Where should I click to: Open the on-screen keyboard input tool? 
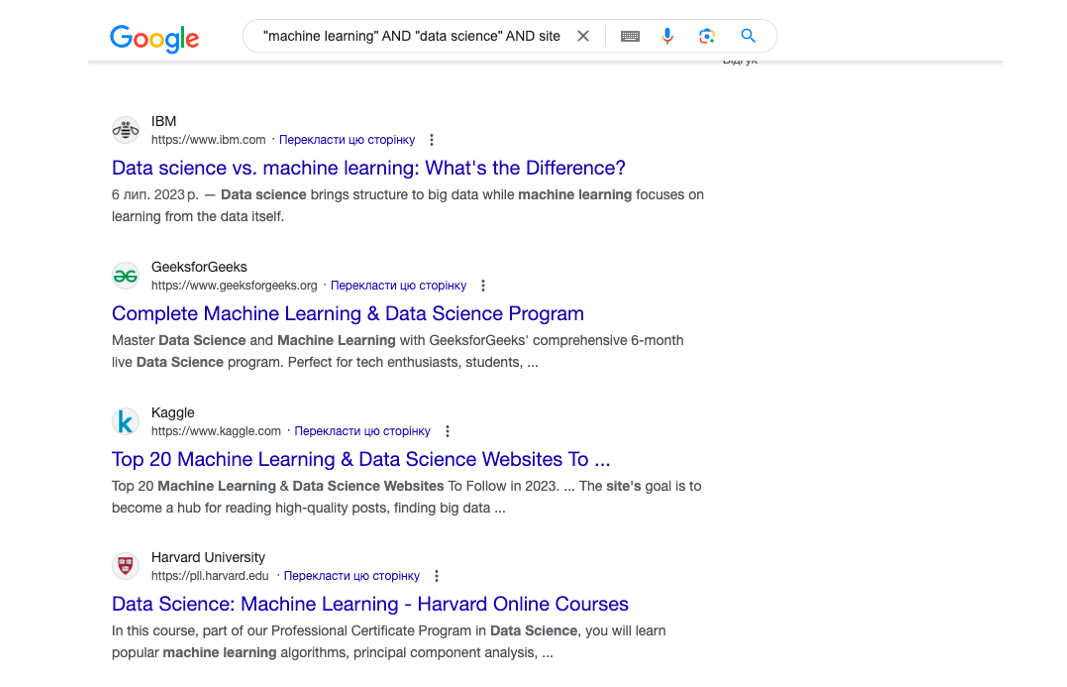630,36
